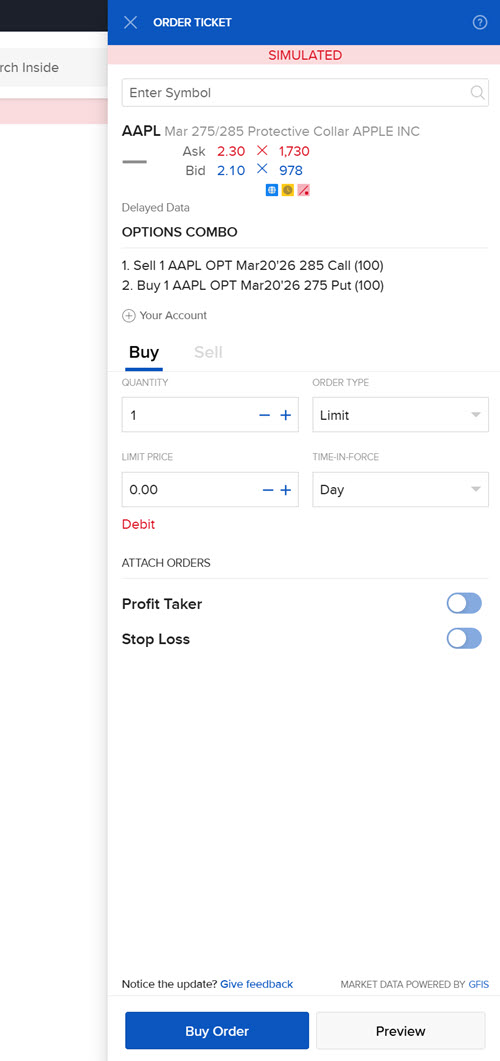
Task: Click the Buy 1 AAPL 275 Put leg
Action: (x=253, y=286)
